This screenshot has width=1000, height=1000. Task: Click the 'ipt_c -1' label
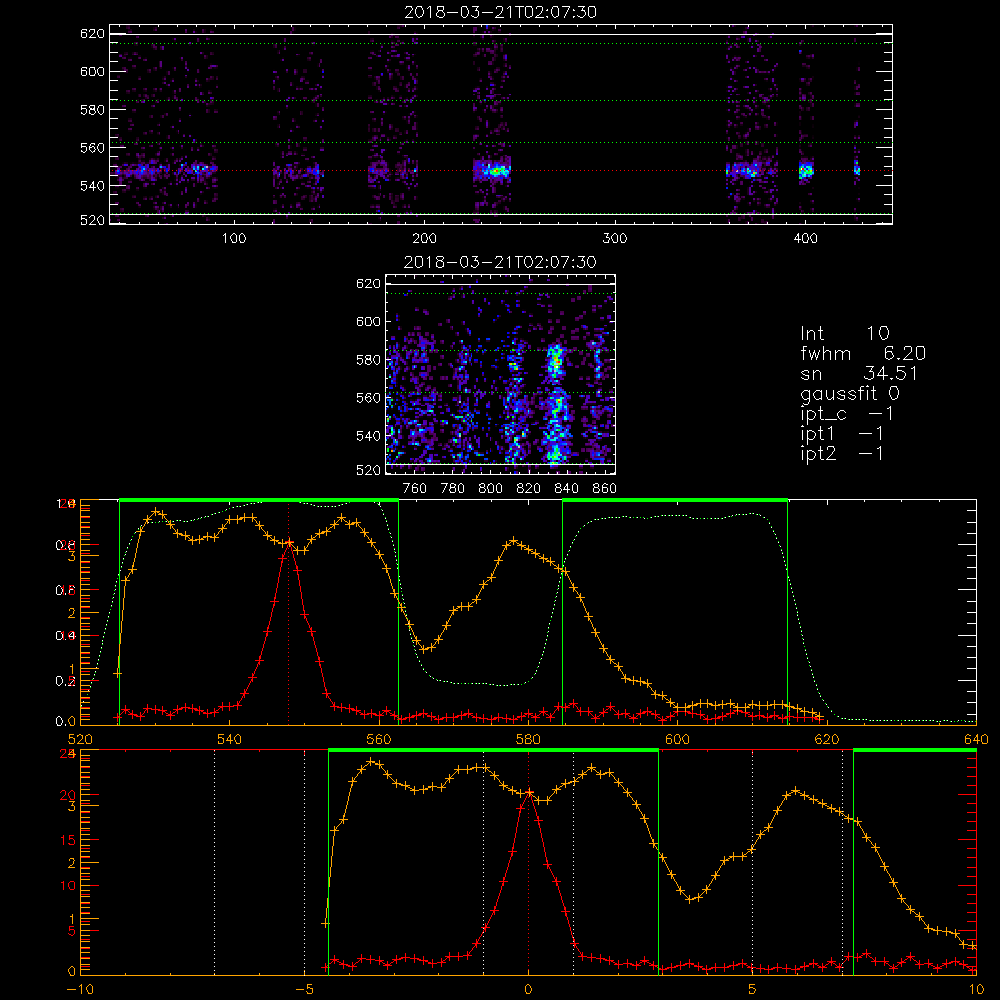click(x=847, y=414)
